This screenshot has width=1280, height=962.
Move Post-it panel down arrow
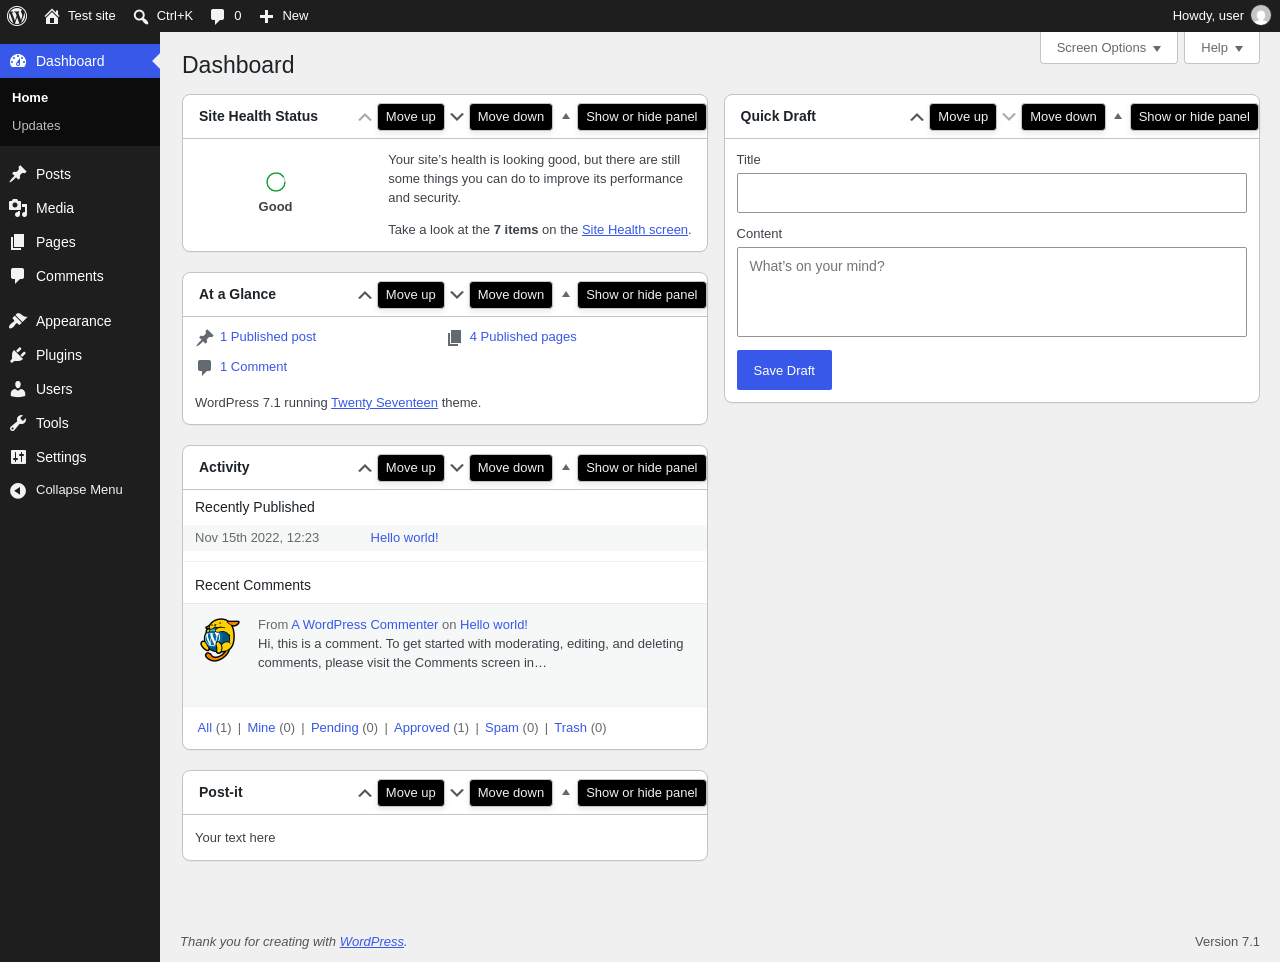tap(457, 793)
